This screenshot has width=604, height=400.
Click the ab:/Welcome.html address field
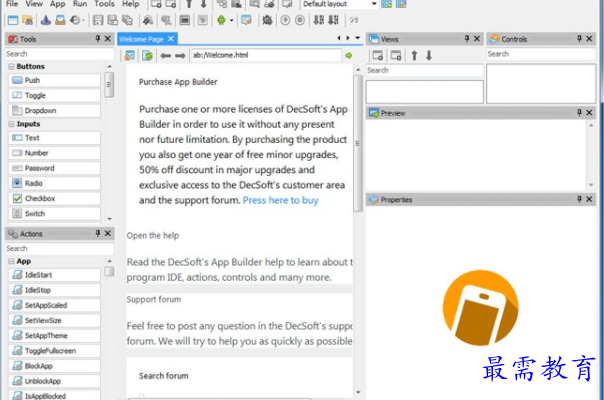266,55
